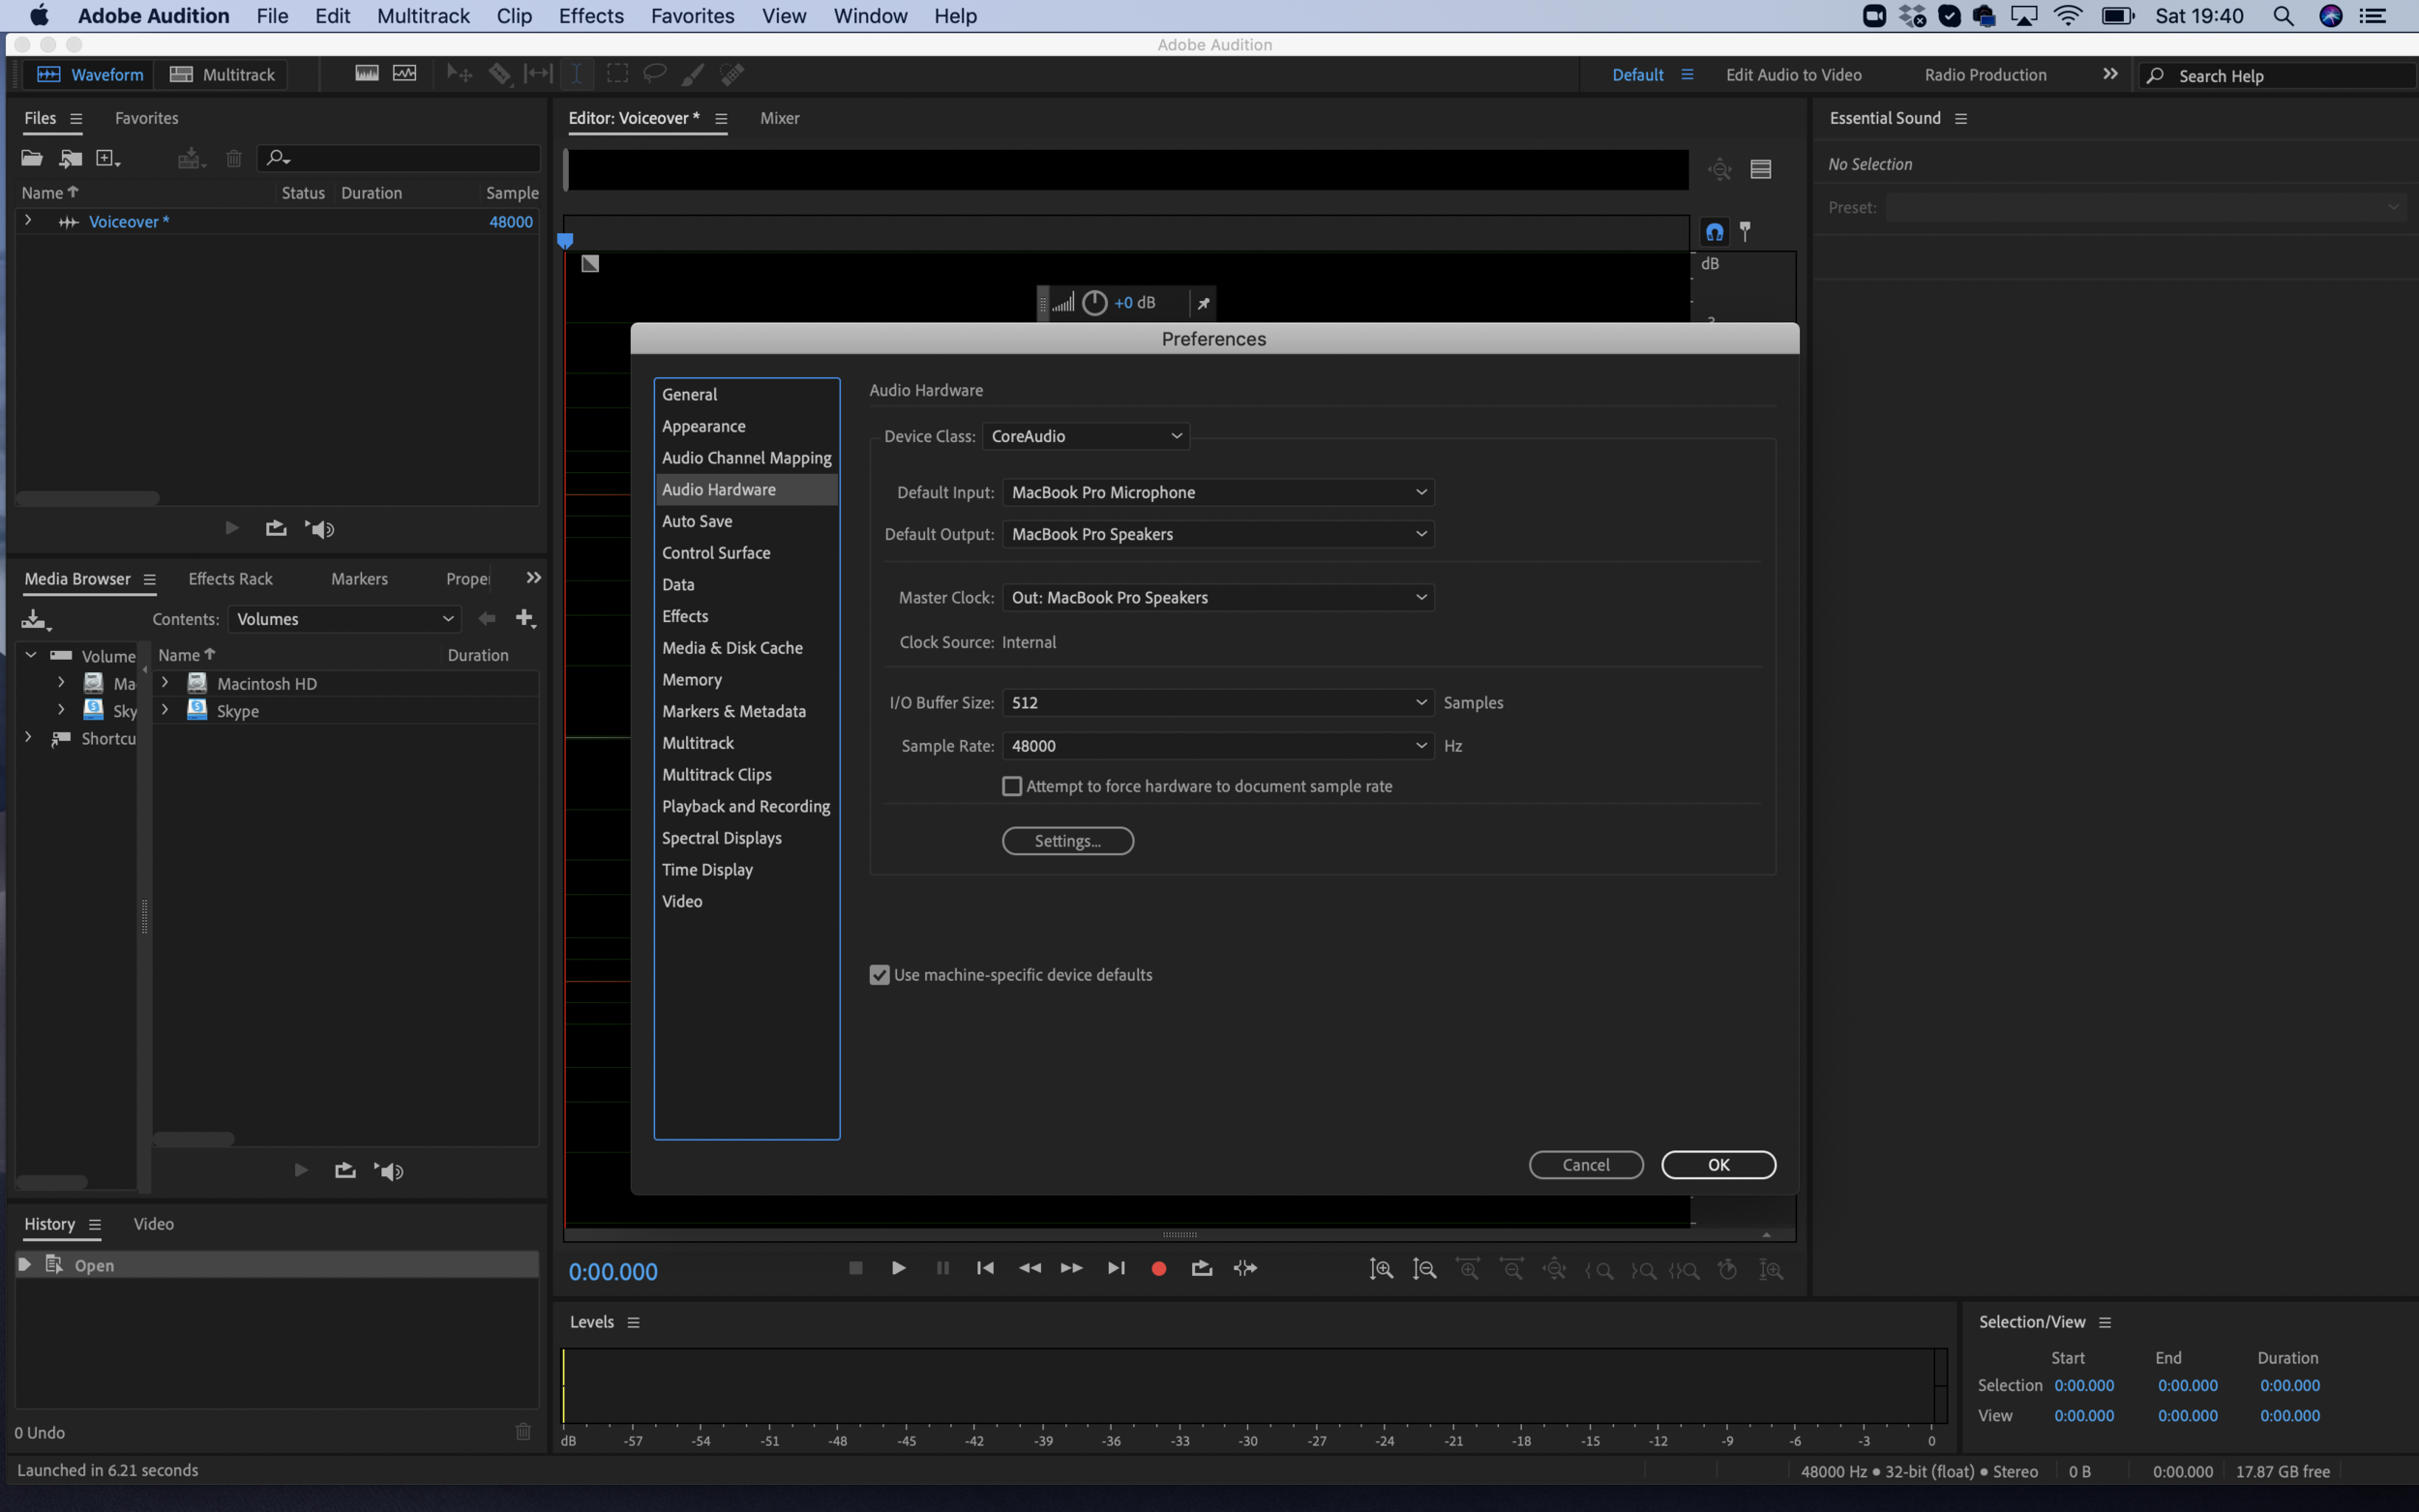The image size is (2419, 1512).
Task: Click the Settings... button
Action: pos(1067,841)
